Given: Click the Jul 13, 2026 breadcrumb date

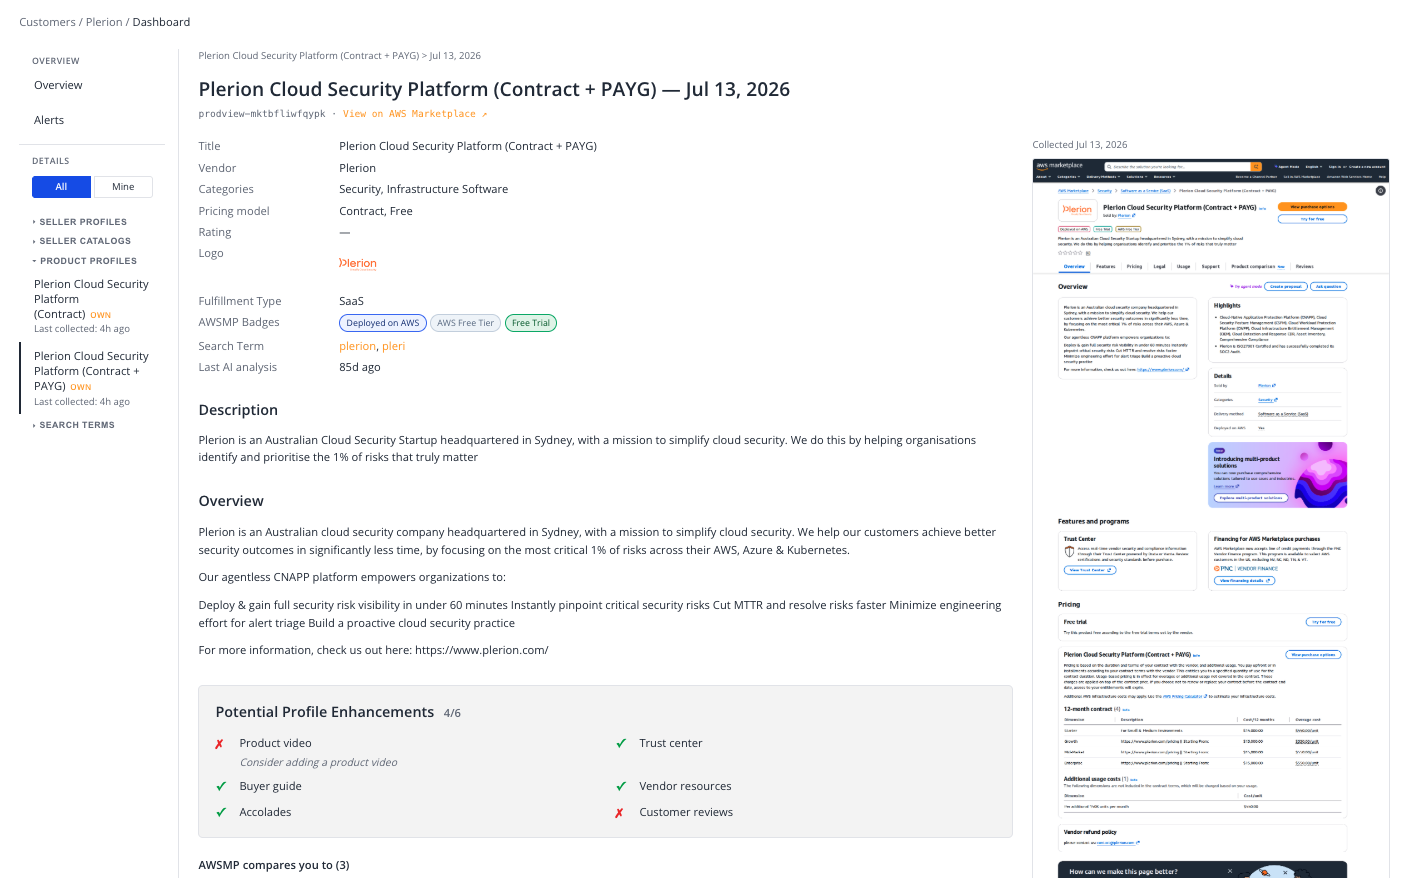Looking at the screenshot, I should [x=455, y=56].
